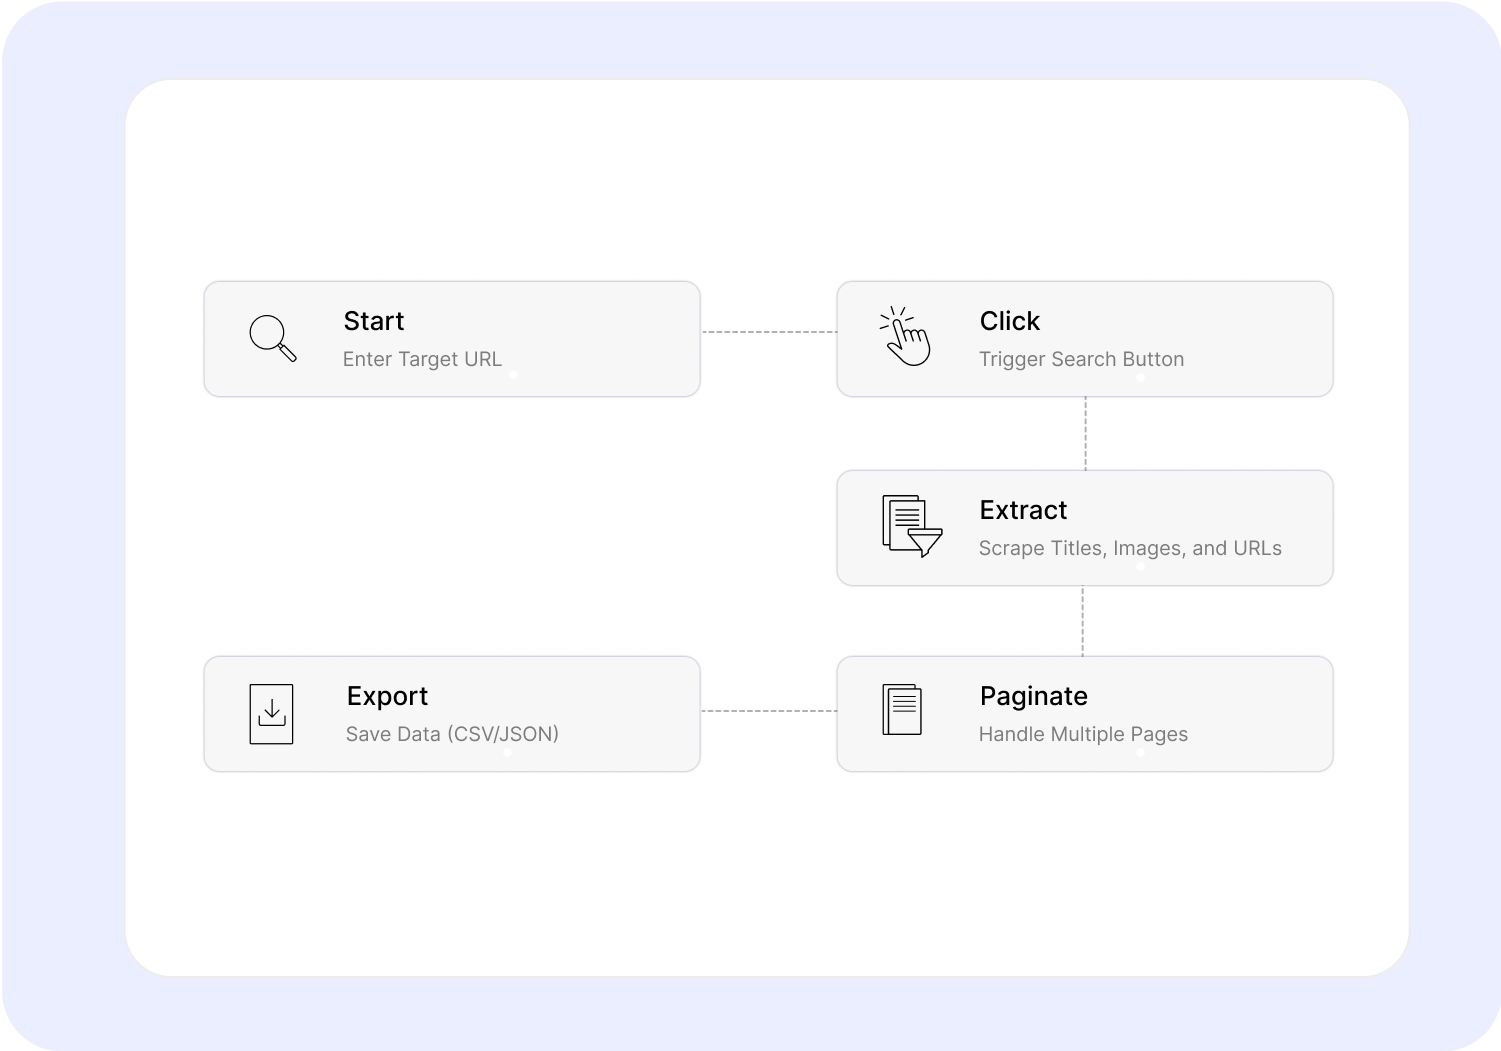Screen dimensions: 1501x1051
Task: Select the Export step title
Action: click(x=387, y=696)
